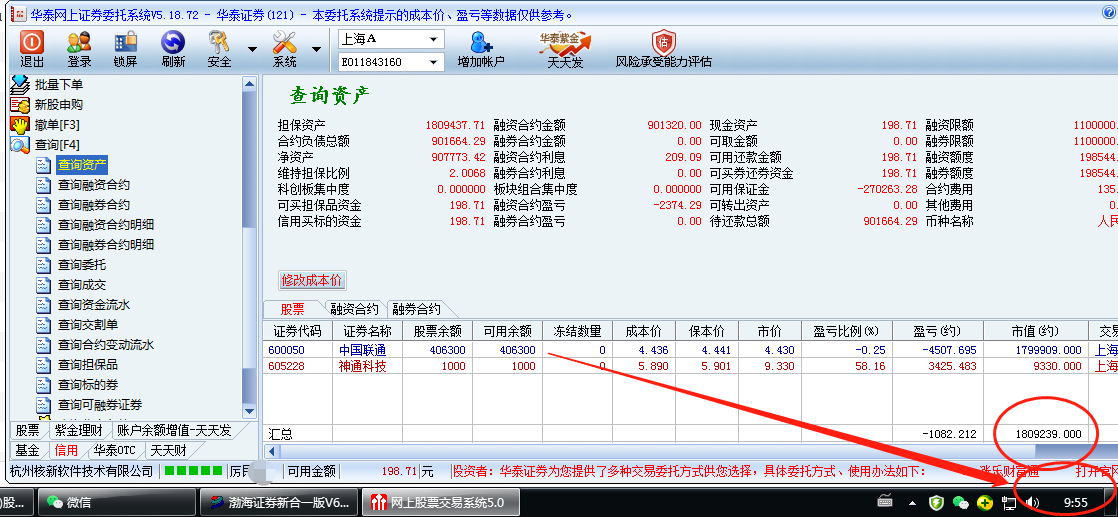Expand the arrow next to 系统
The height and width of the screenshot is (517, 1118).
click(317, 49)
